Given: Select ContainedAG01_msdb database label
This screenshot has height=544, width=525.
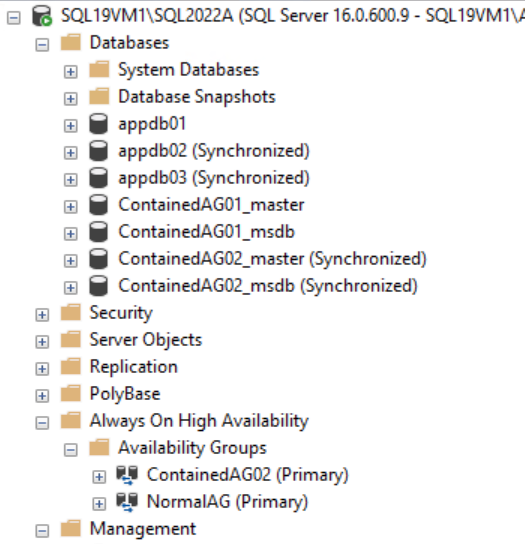Looking at the screenshot, I should (x=206, y=232).
